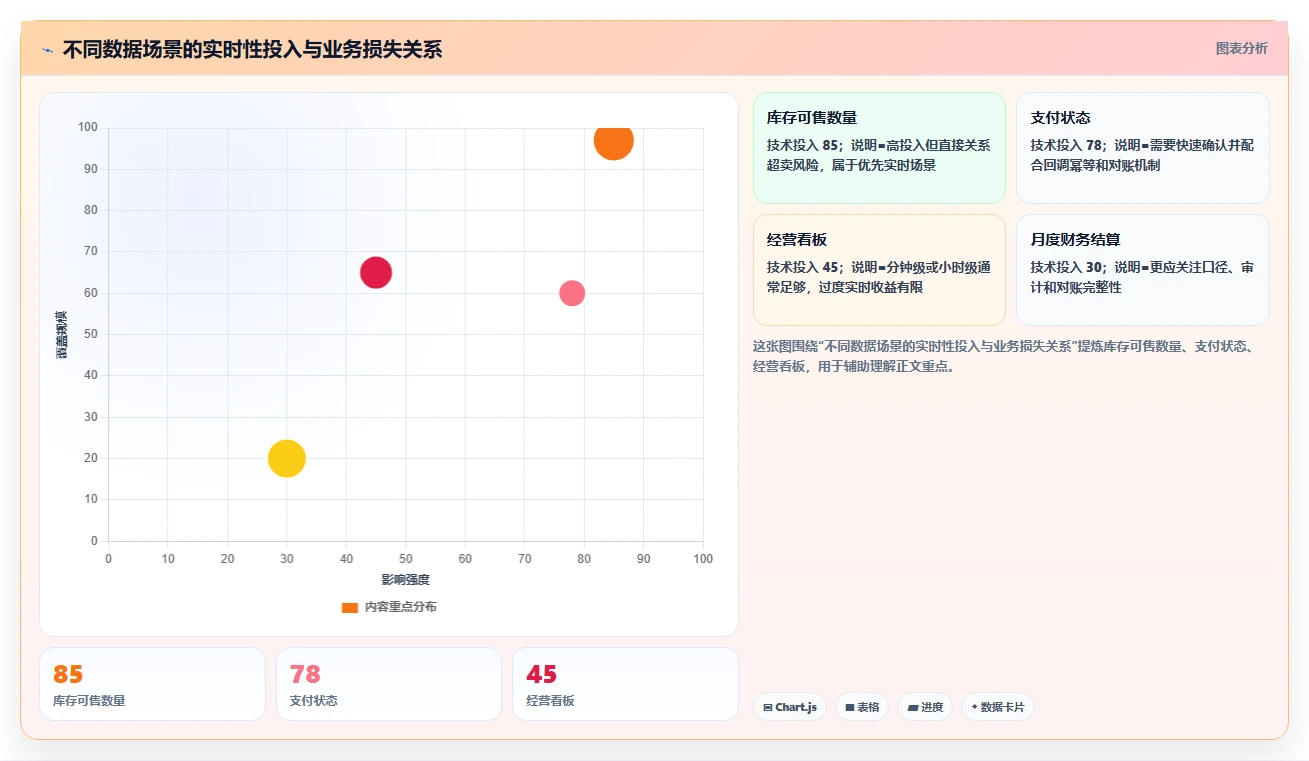This screenshot has width=1309, height=761.
Task: Select the 78 支付状态 stat card
Action: pos(389,684)
